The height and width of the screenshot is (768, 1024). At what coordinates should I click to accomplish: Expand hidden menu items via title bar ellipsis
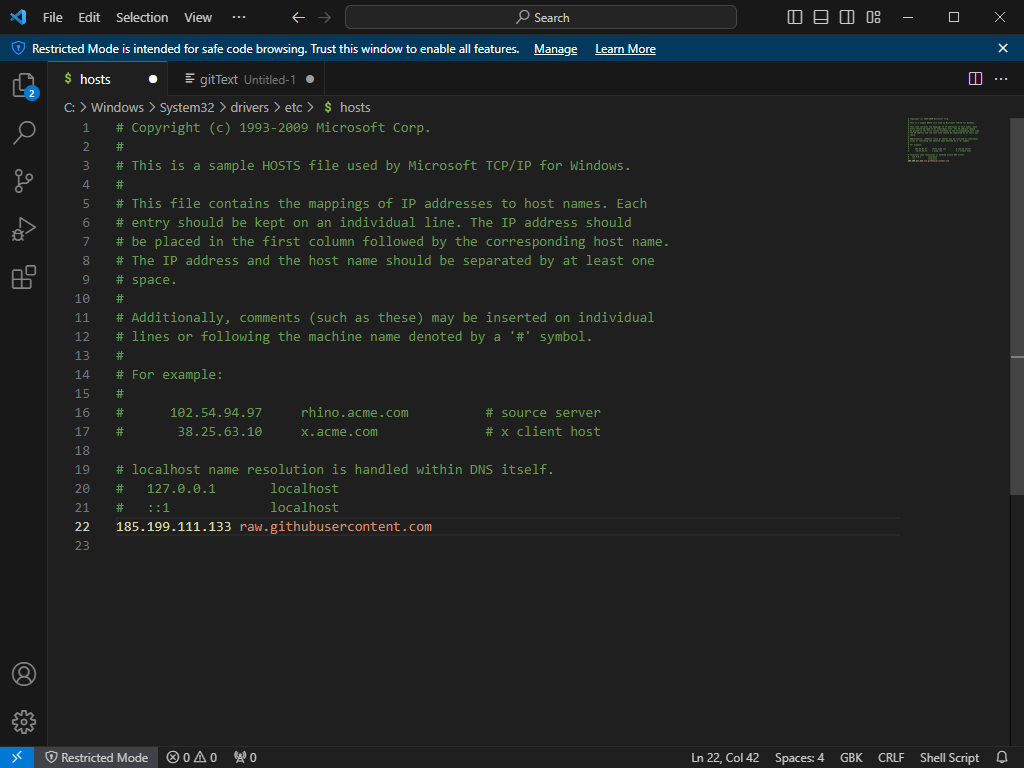point(239,17)
